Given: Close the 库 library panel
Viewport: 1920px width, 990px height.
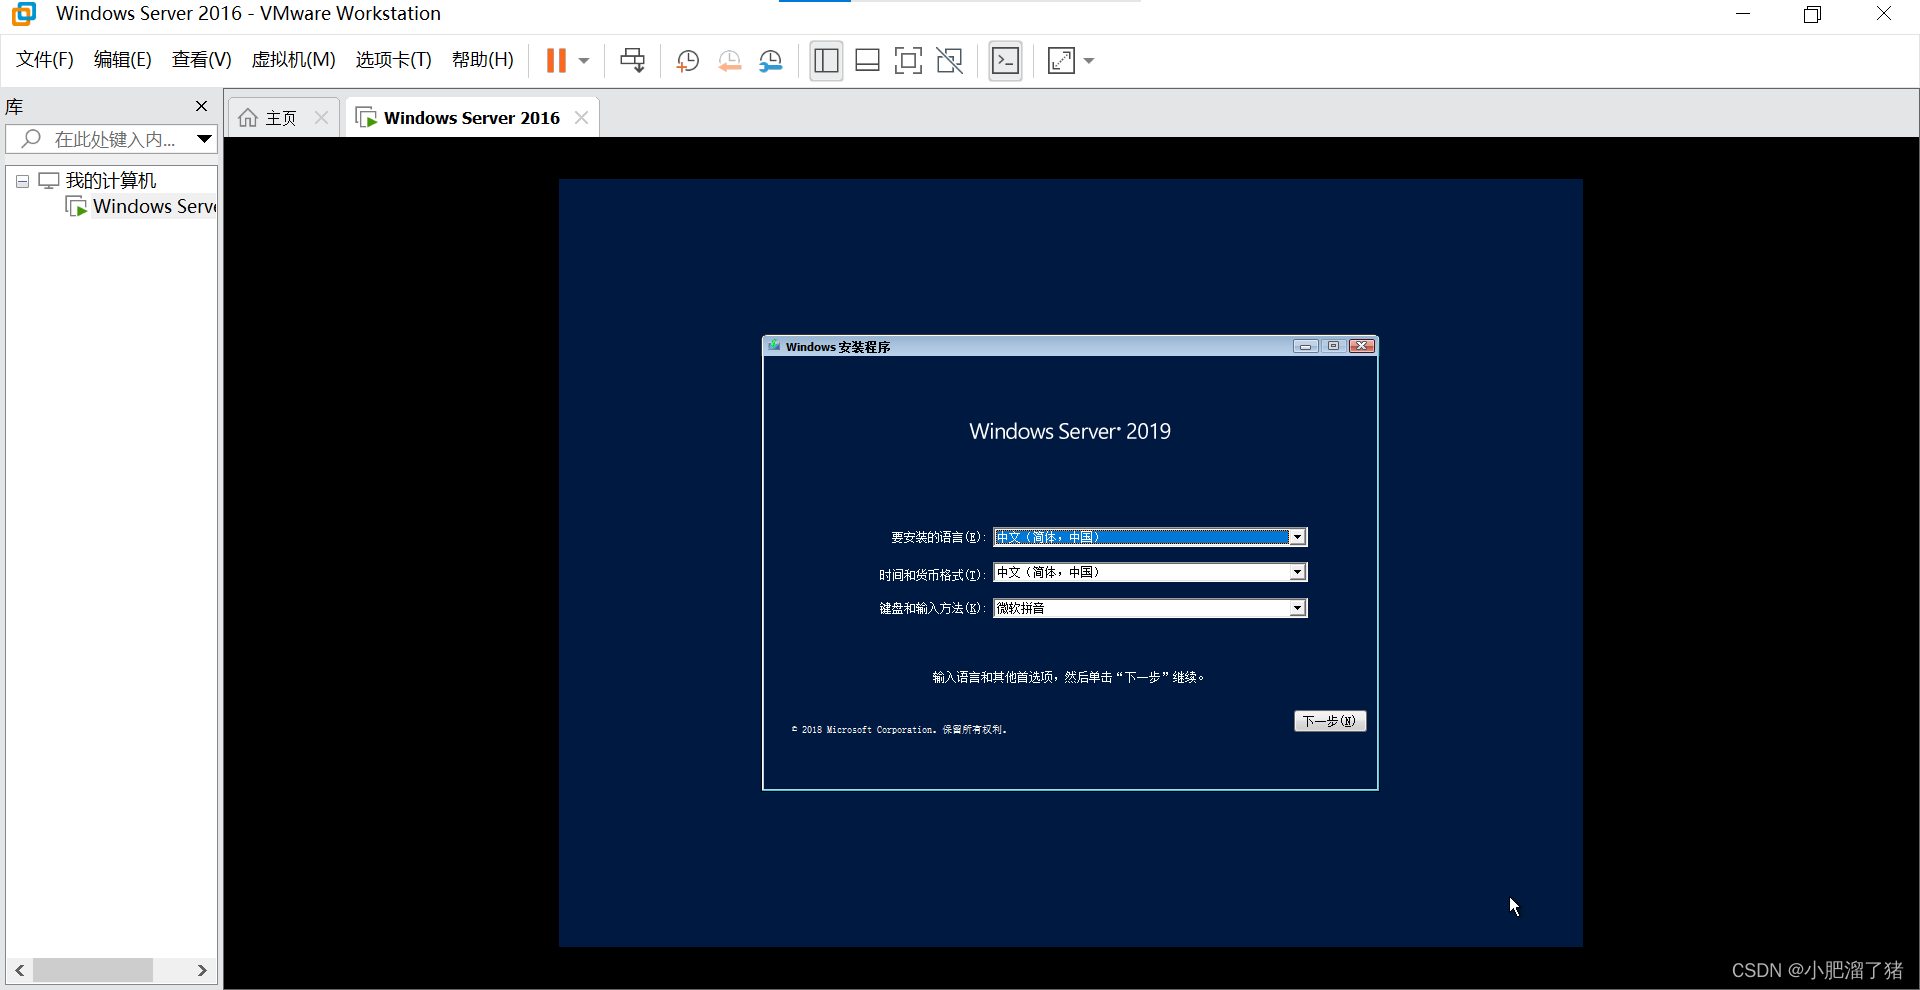Looking at the screenshot, I should tap(201, 106).
